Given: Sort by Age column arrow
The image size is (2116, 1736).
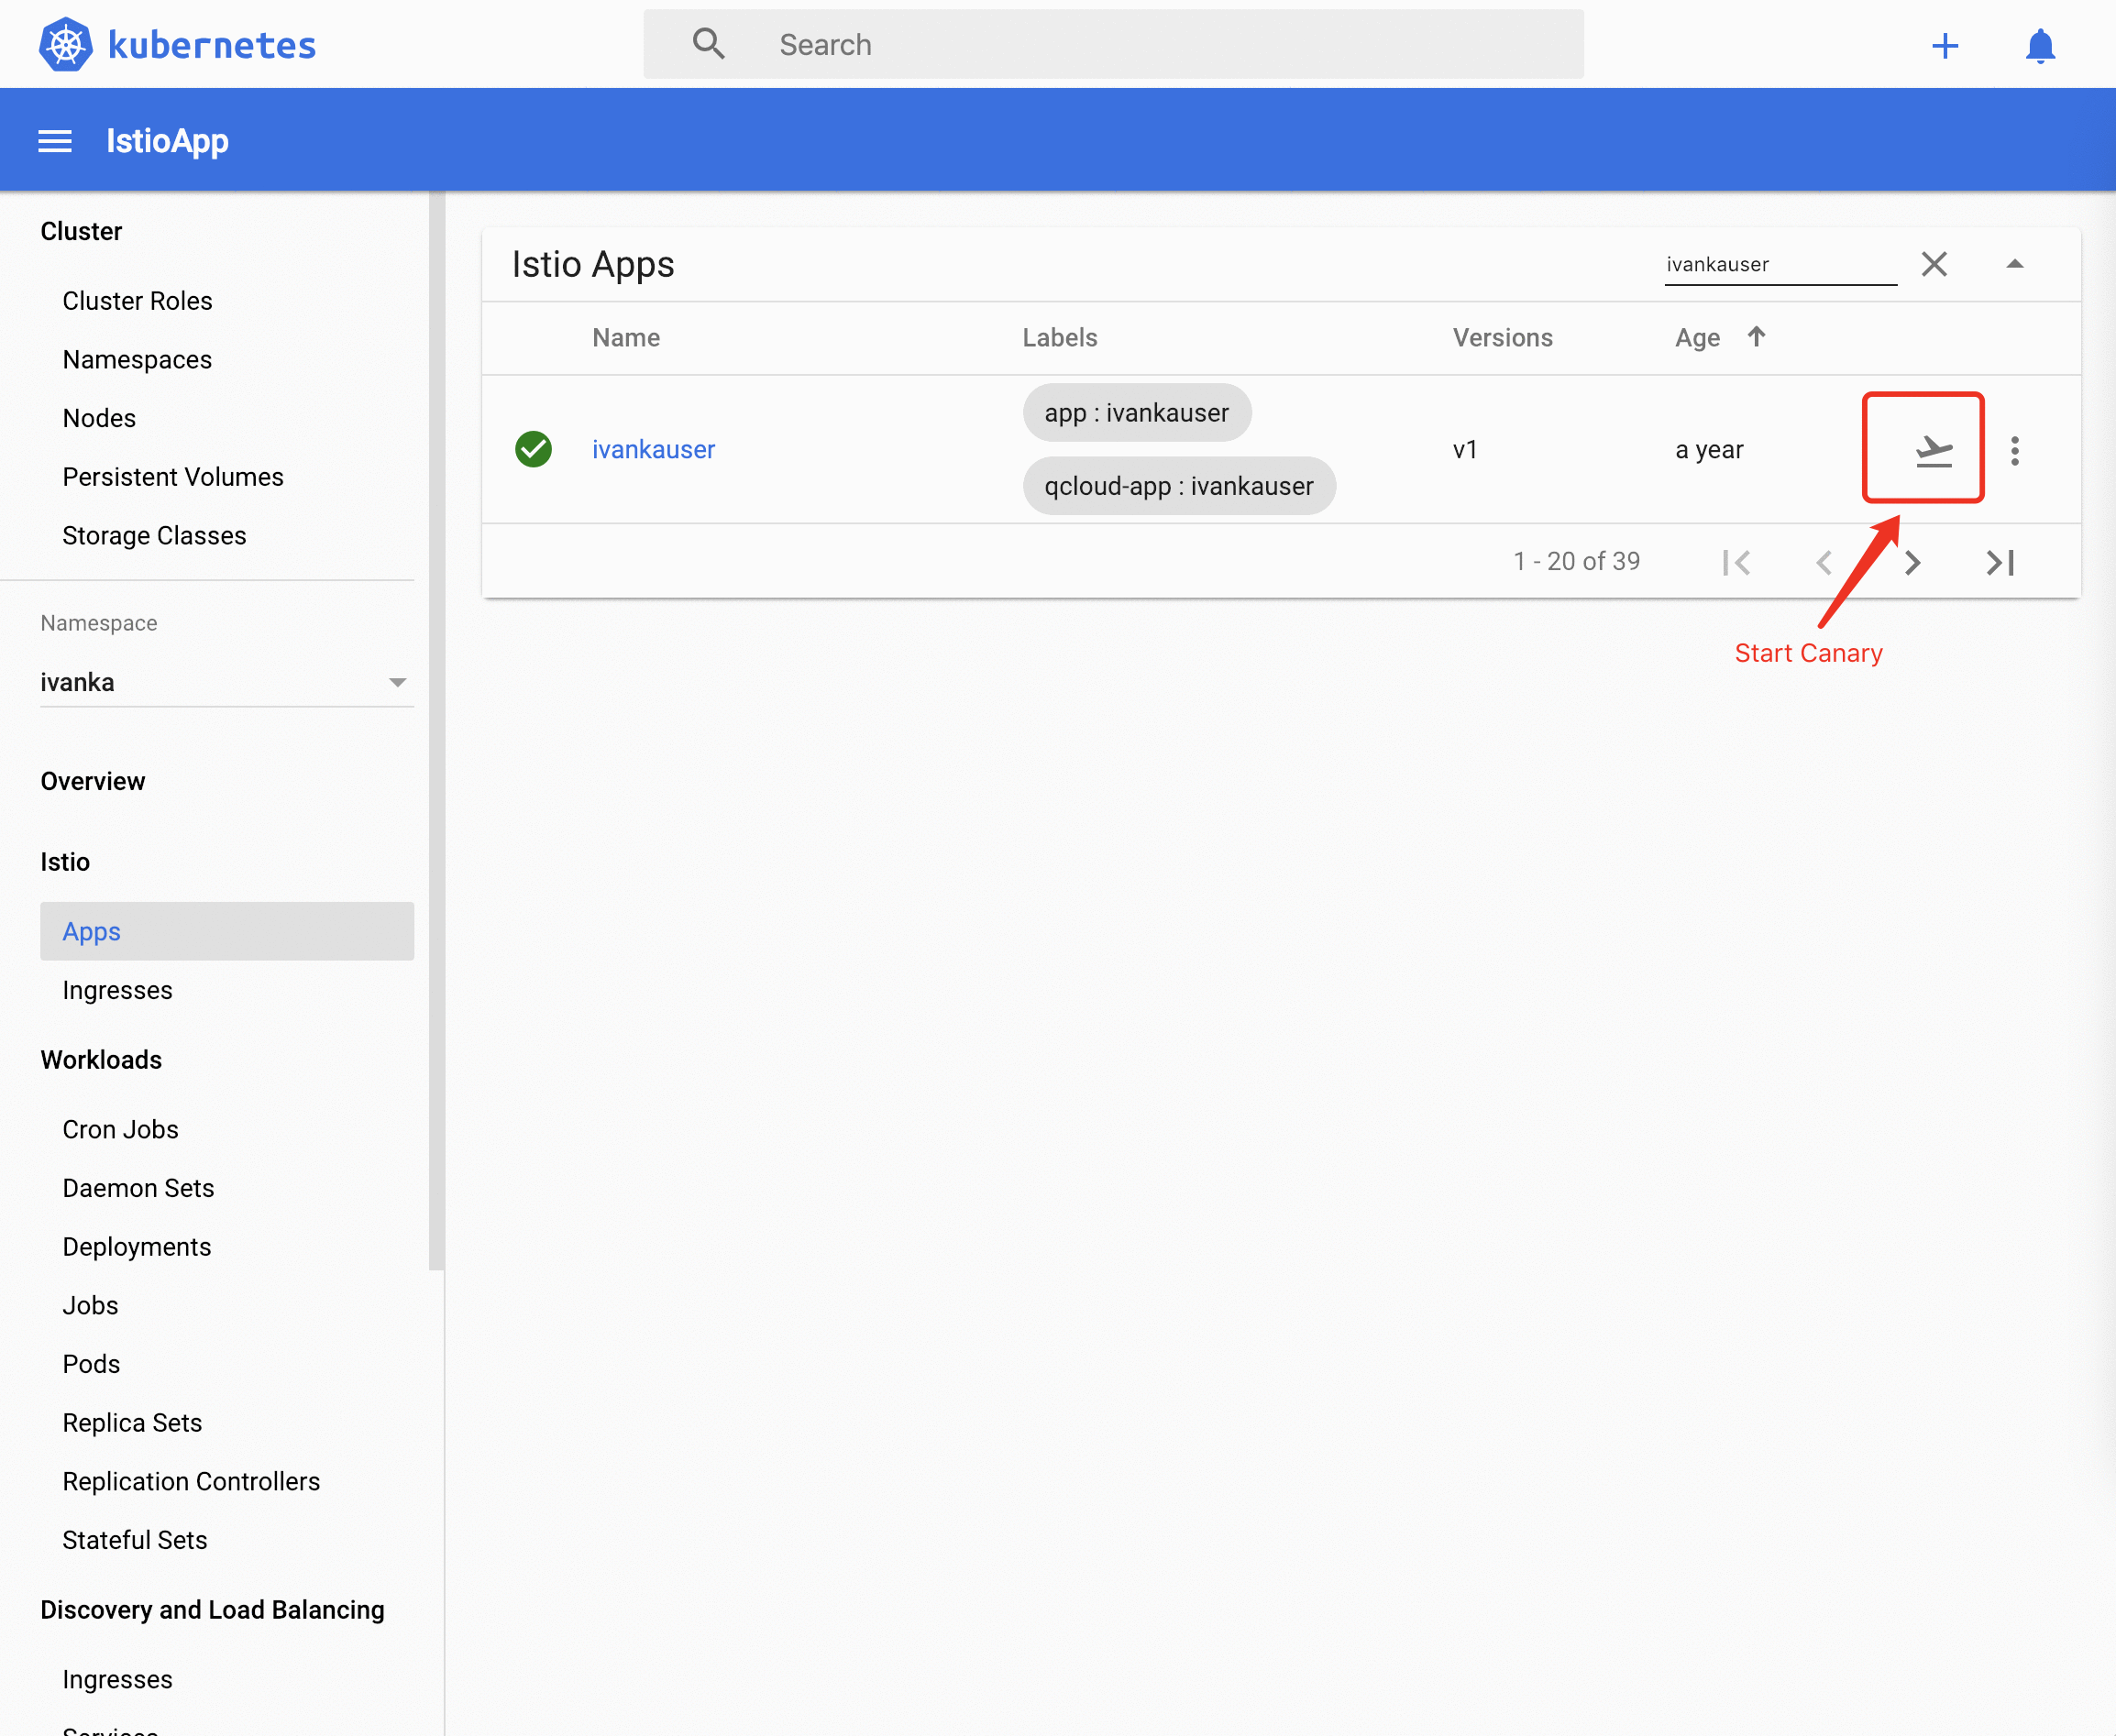Looking at the screenshot, I should pos(1756,337).
